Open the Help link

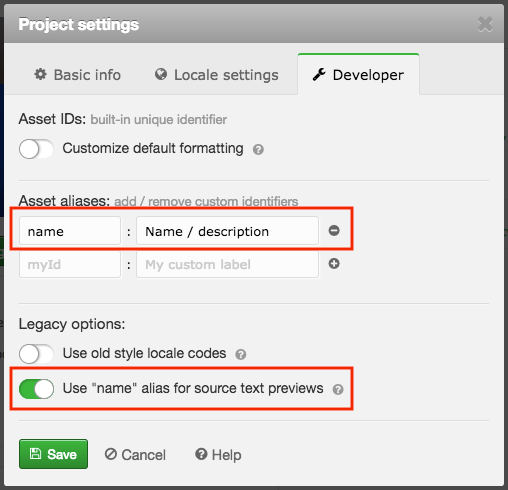click(x=218, y=455)
